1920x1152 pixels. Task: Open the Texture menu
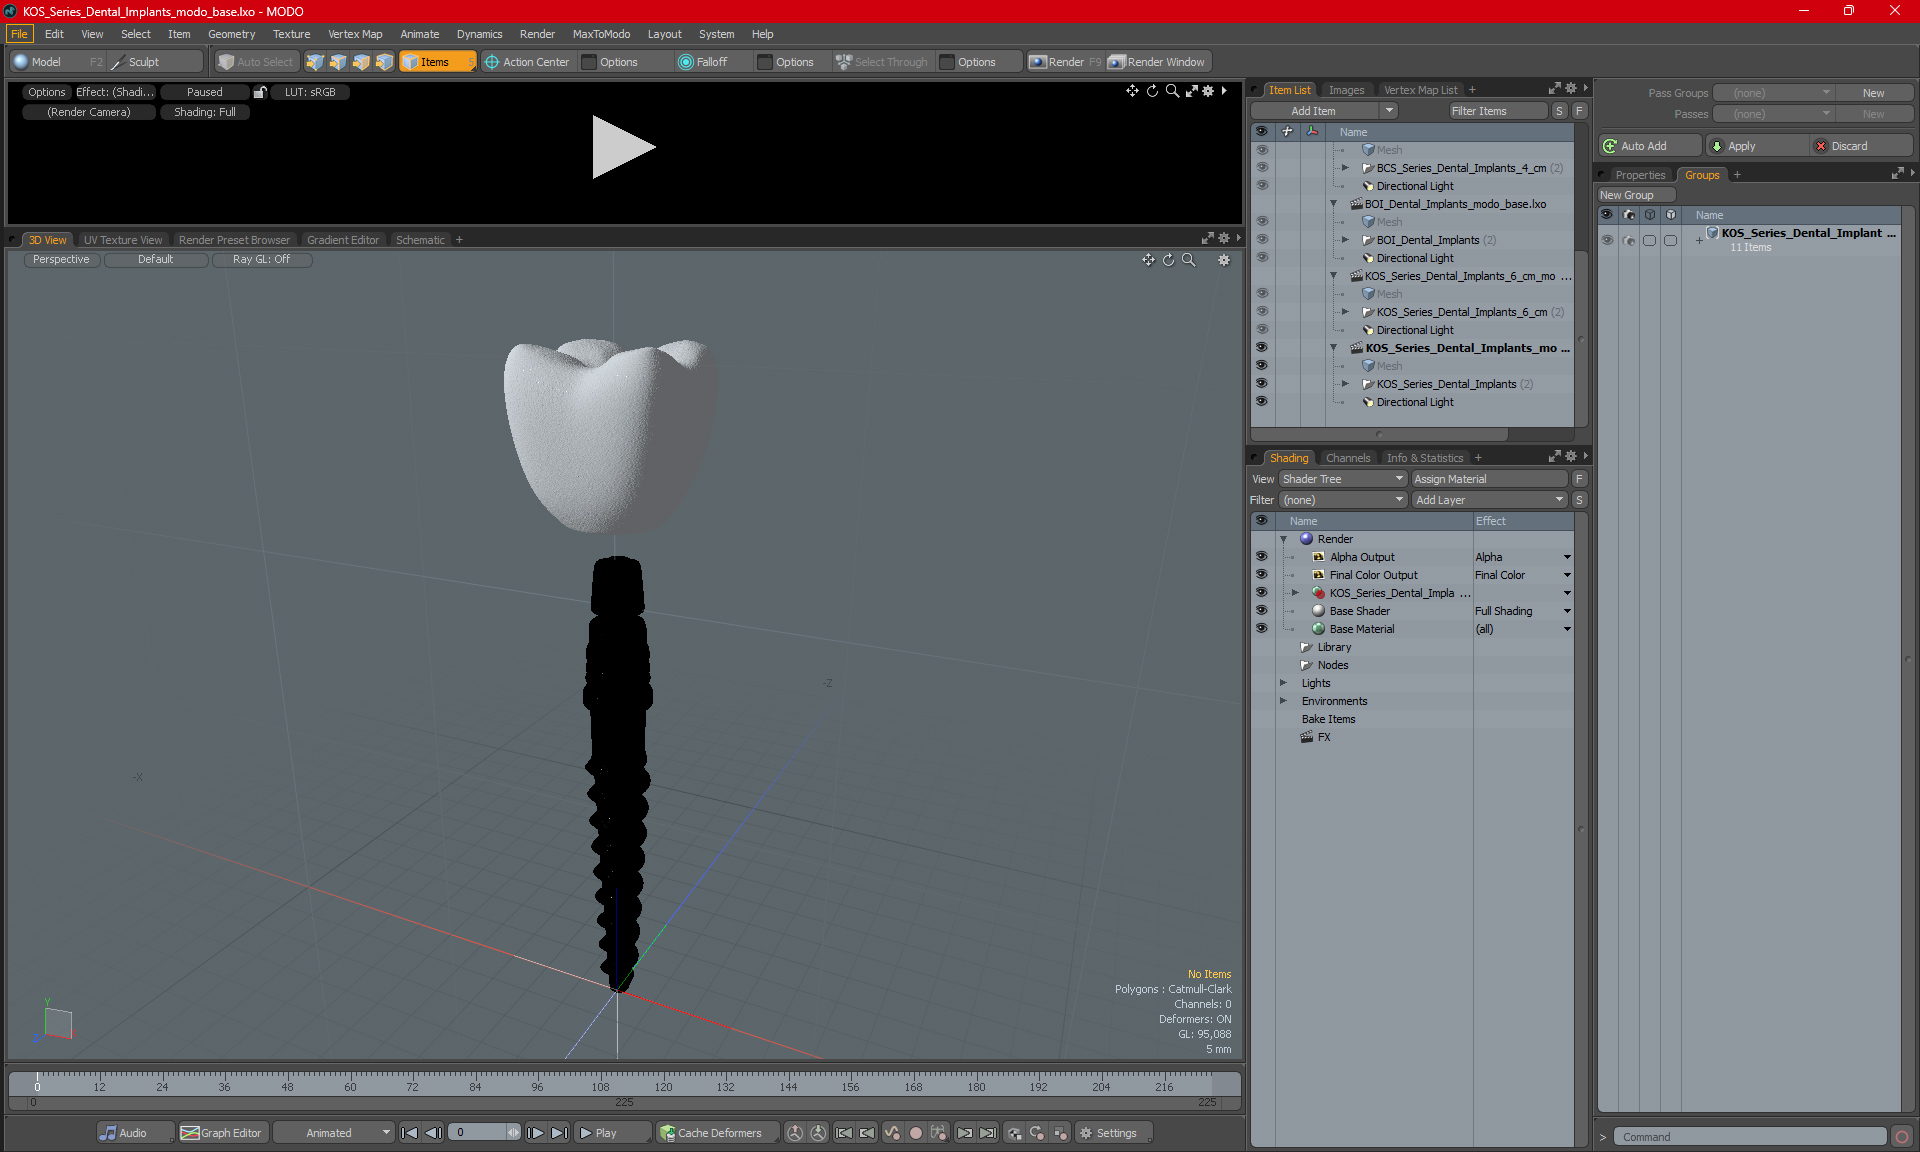pyautogui.click(x=291, y=34)
